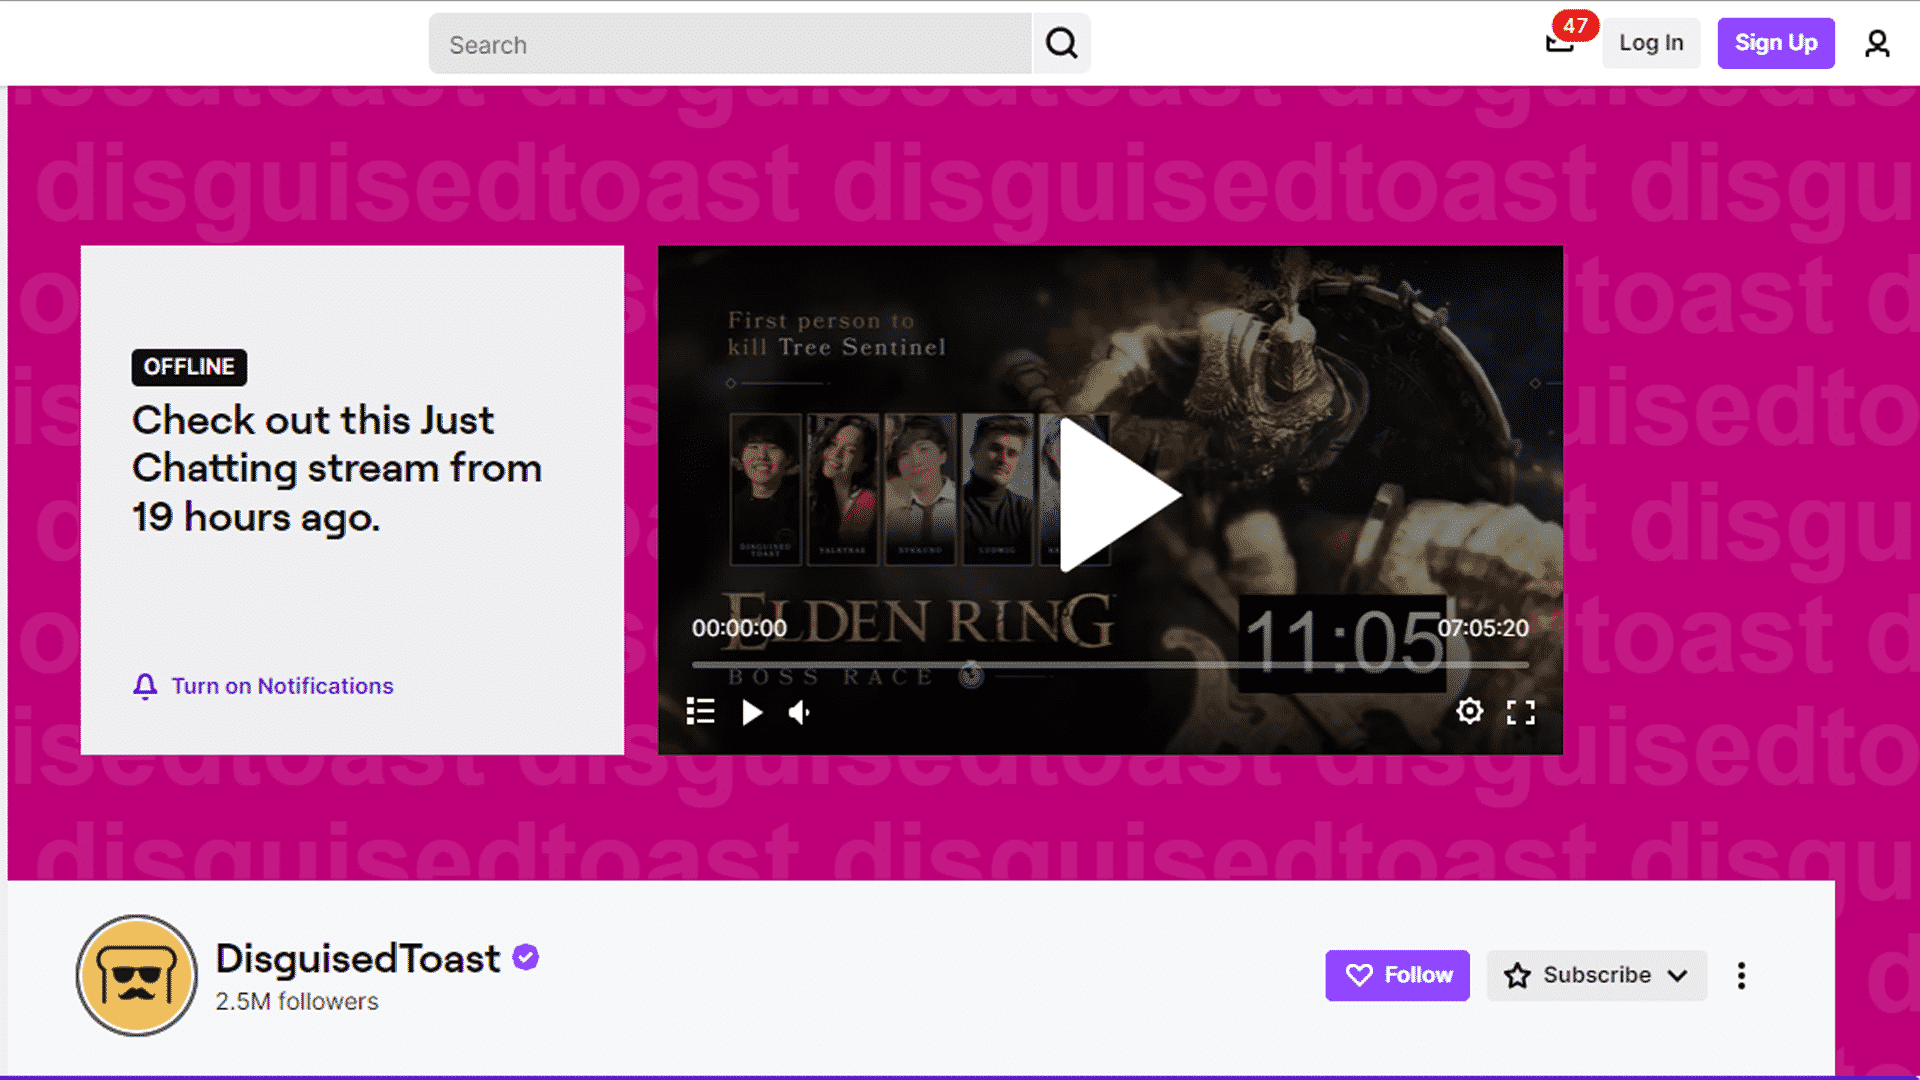The height and width of the screenshot is (1080, 1920).
Task: Open video player settings gear
Action: (x=1469, y=711)
